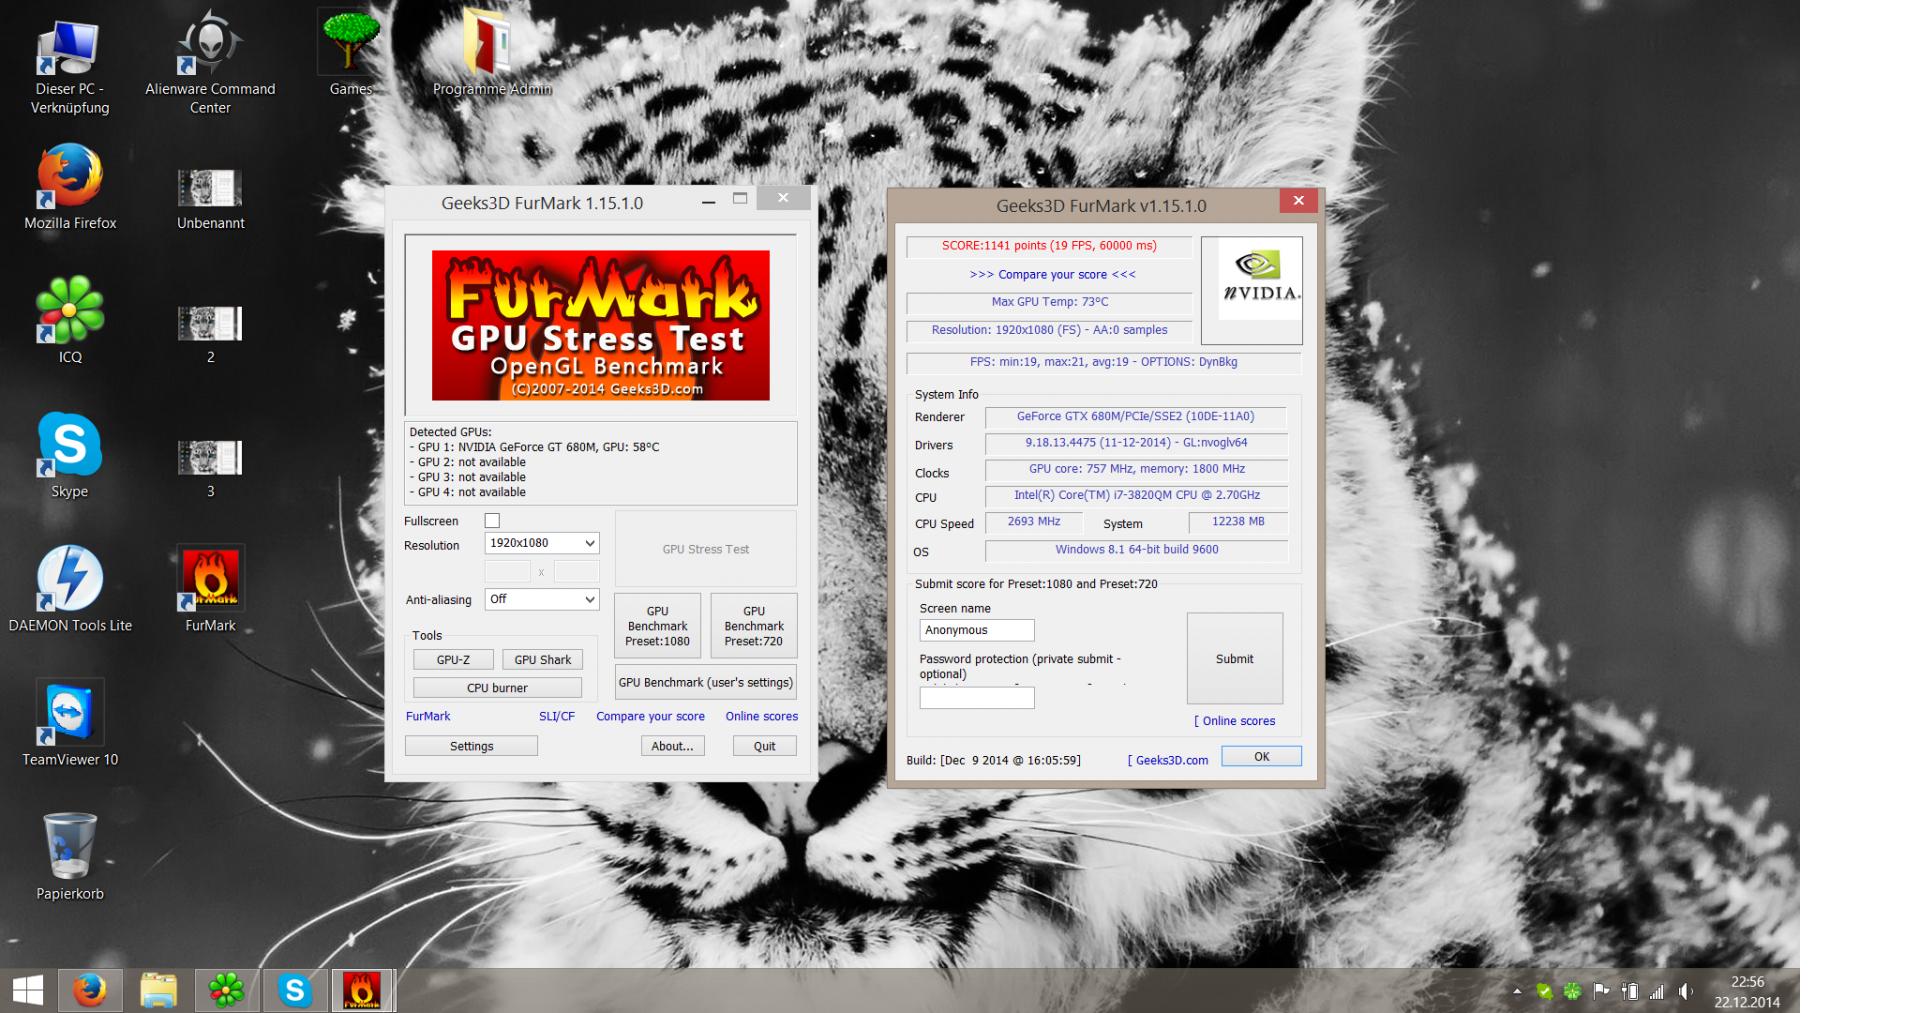This screenshot has height=1013, width=1920.
Task: Click the Windows Start button
Action: click(x=28, y=991)
